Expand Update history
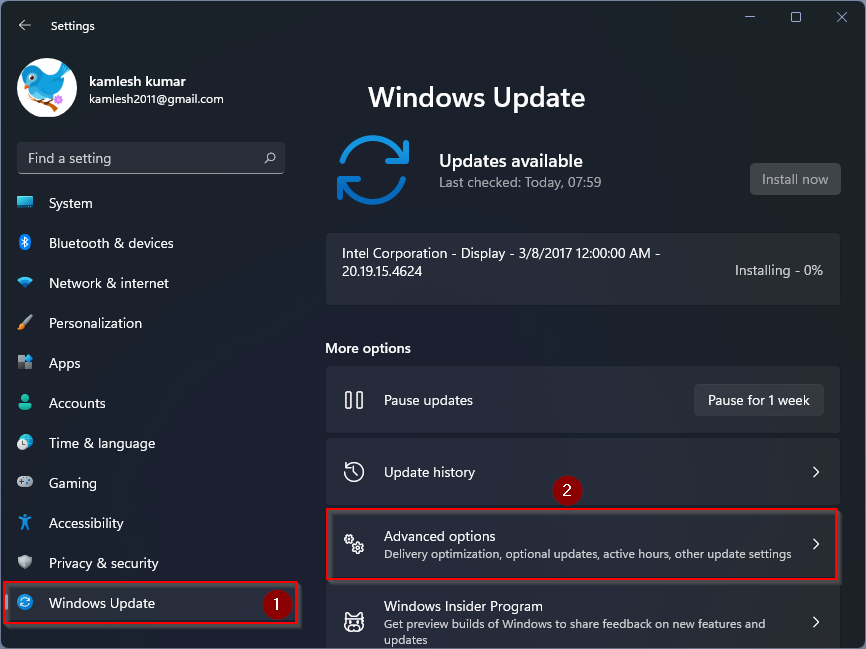866x649 pixels. coord(583,472)
